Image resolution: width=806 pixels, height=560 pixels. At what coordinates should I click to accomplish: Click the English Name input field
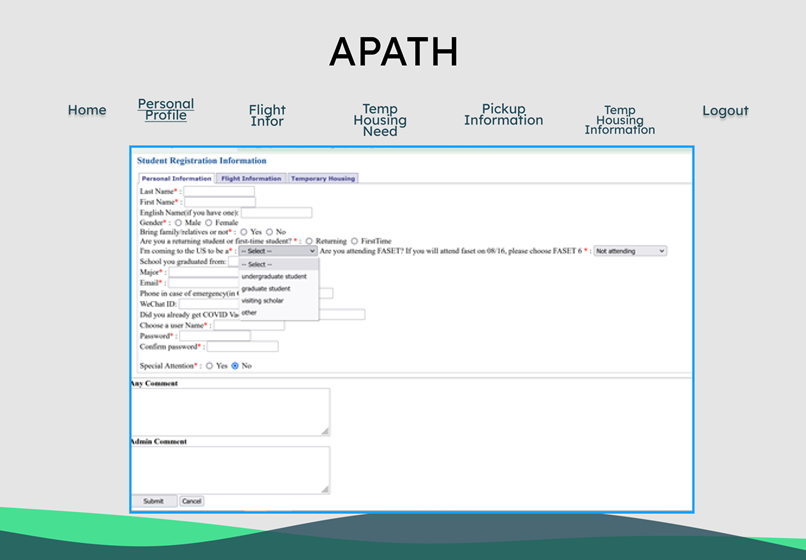click(277, 212)
